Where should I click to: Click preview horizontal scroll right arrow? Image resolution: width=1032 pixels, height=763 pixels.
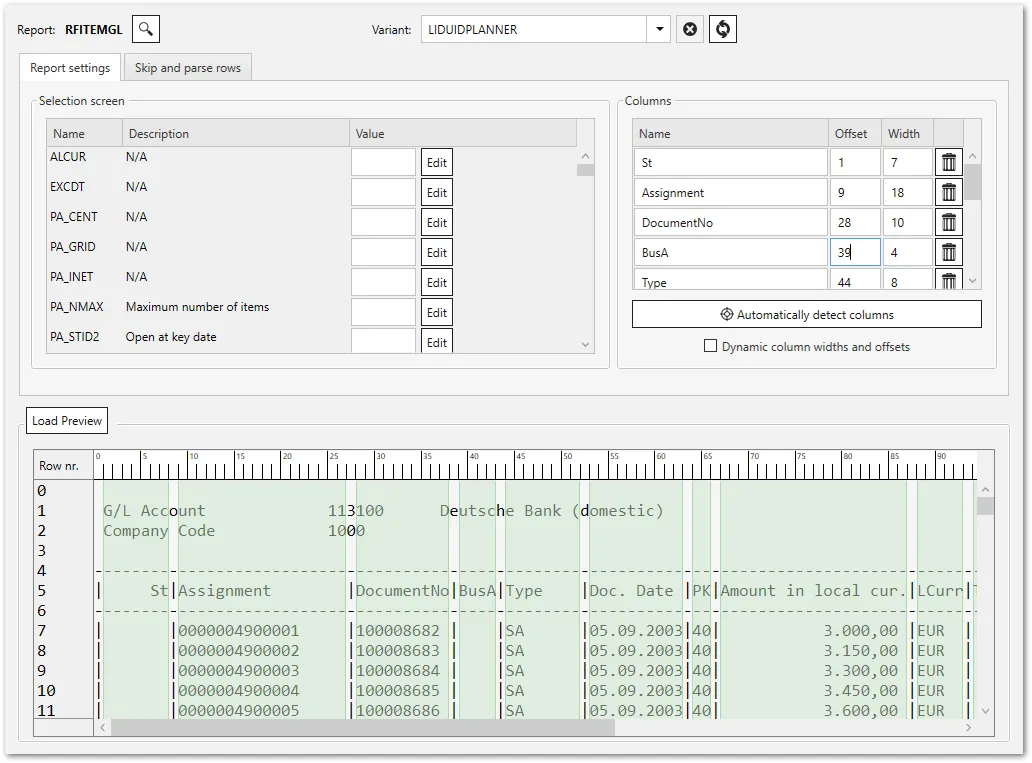pos(968,727)
